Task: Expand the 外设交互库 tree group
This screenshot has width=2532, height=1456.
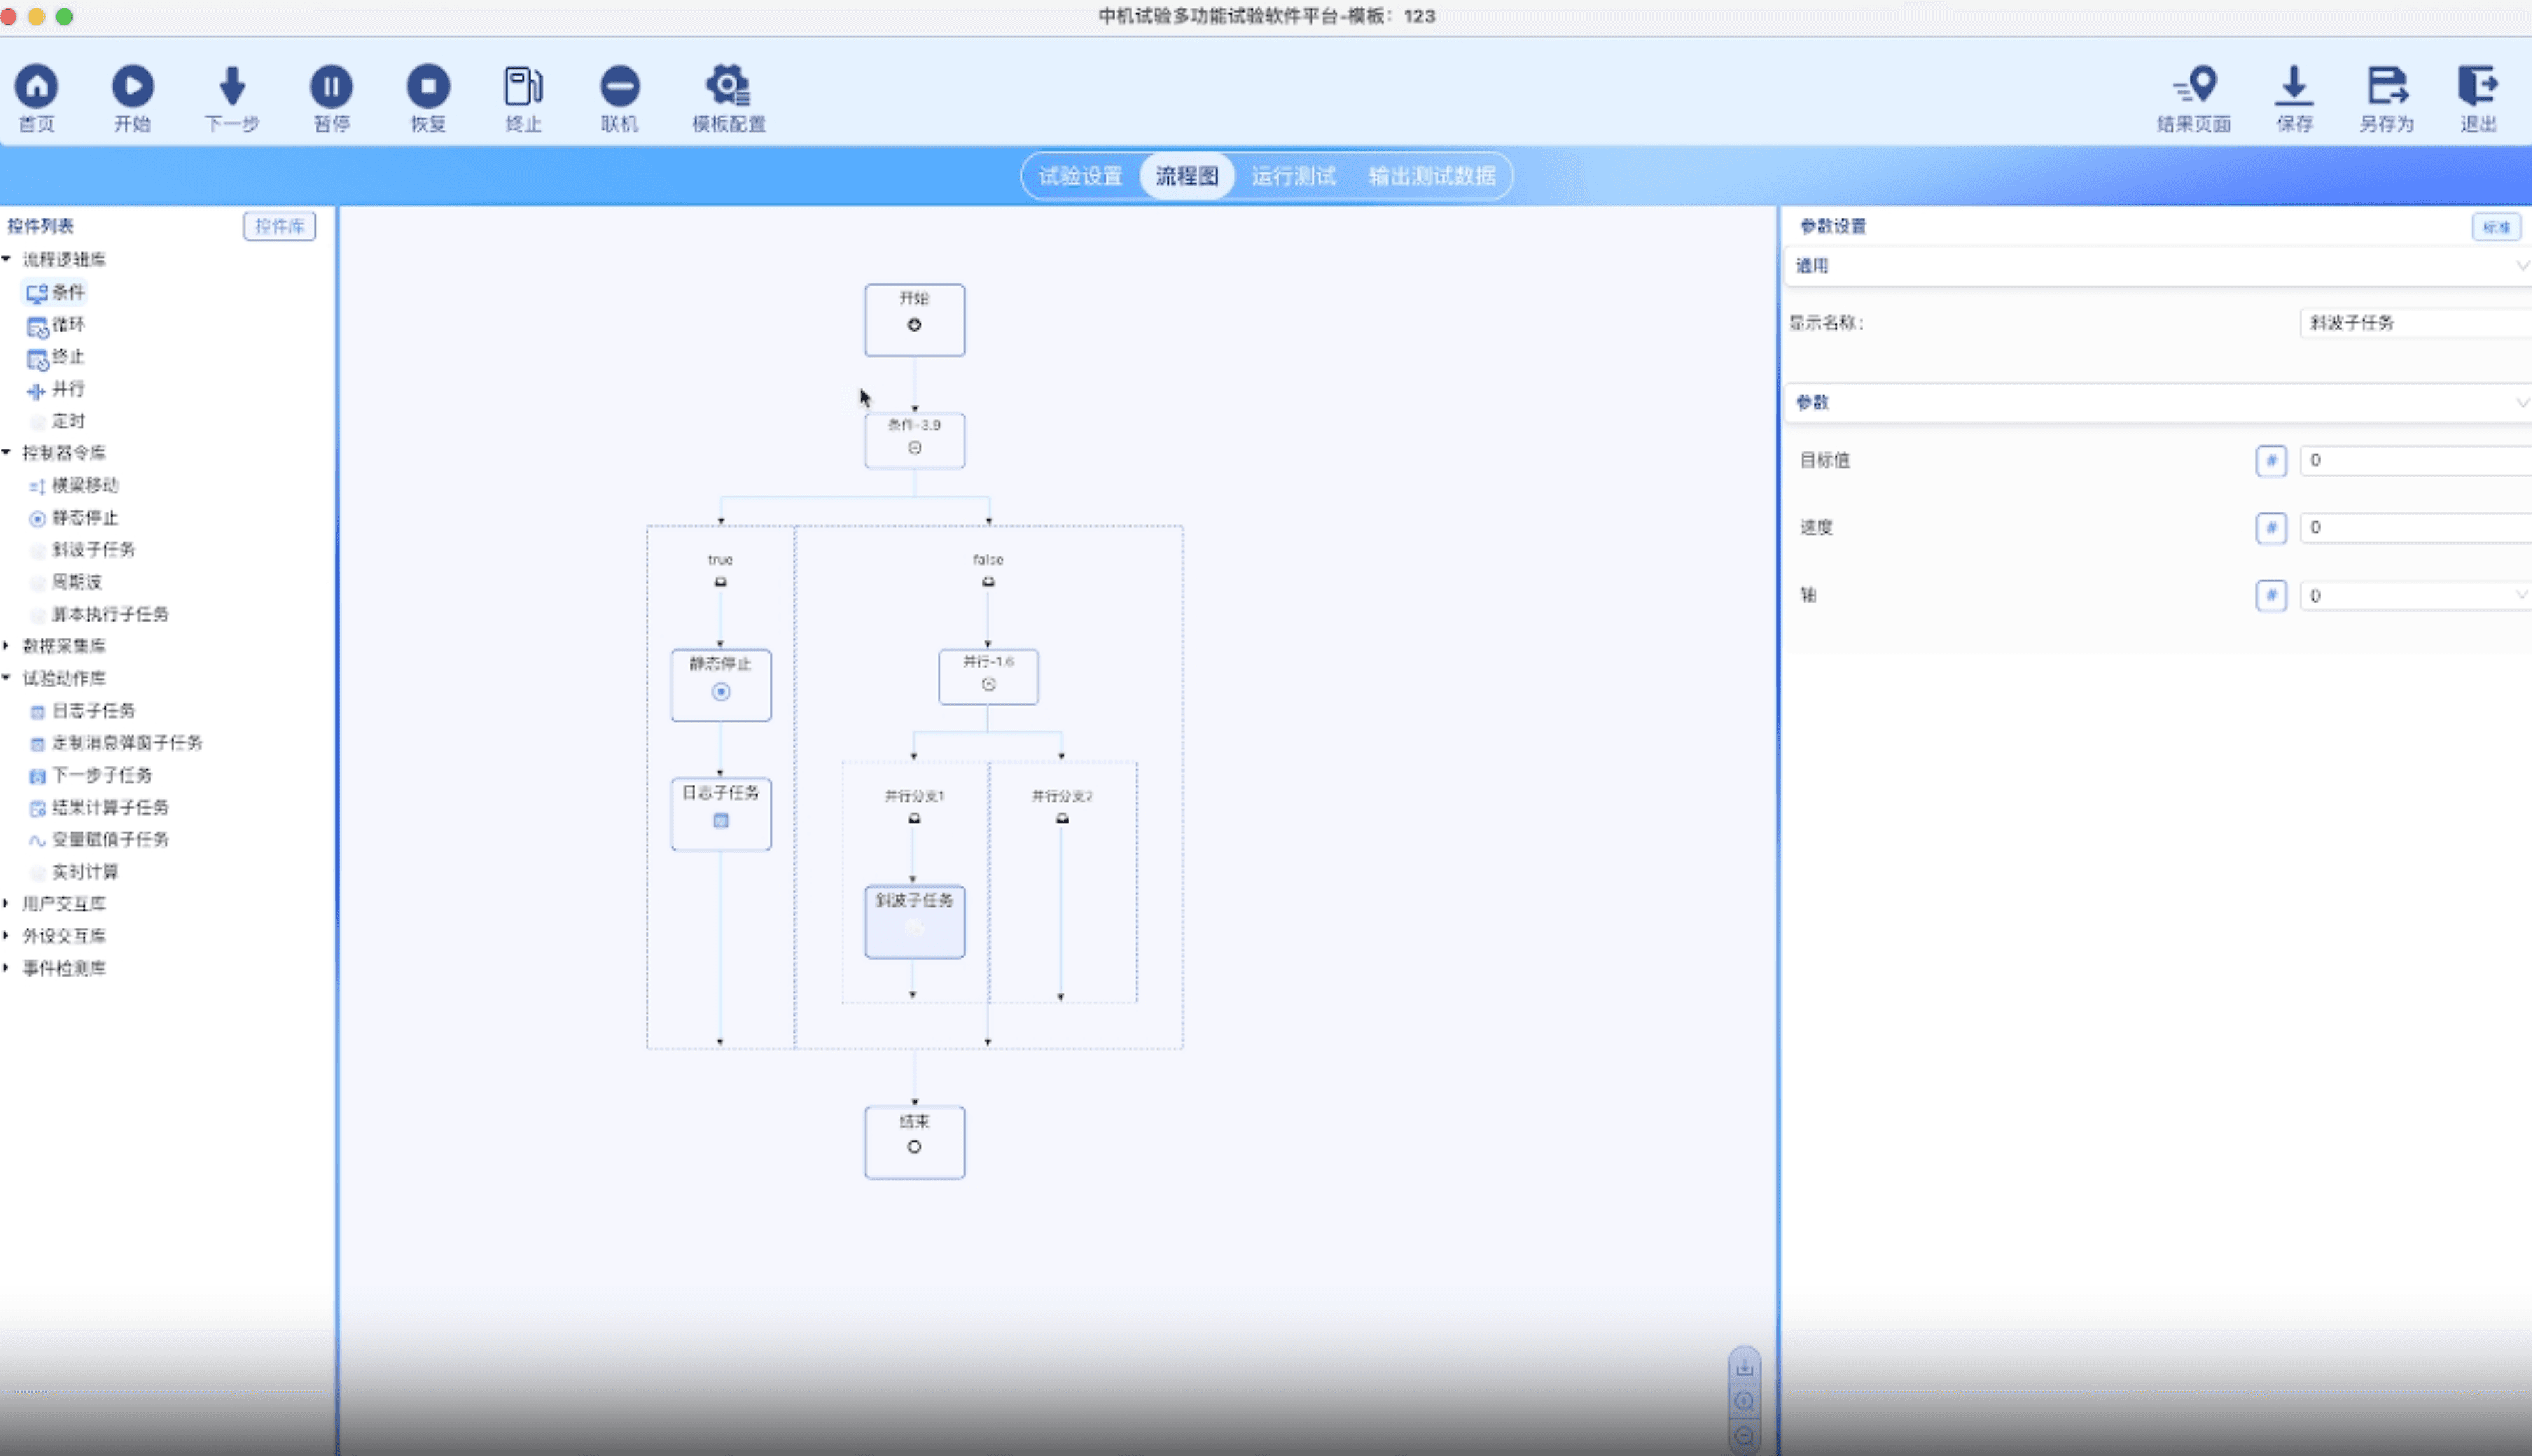Action: click(x=7, y=936)
